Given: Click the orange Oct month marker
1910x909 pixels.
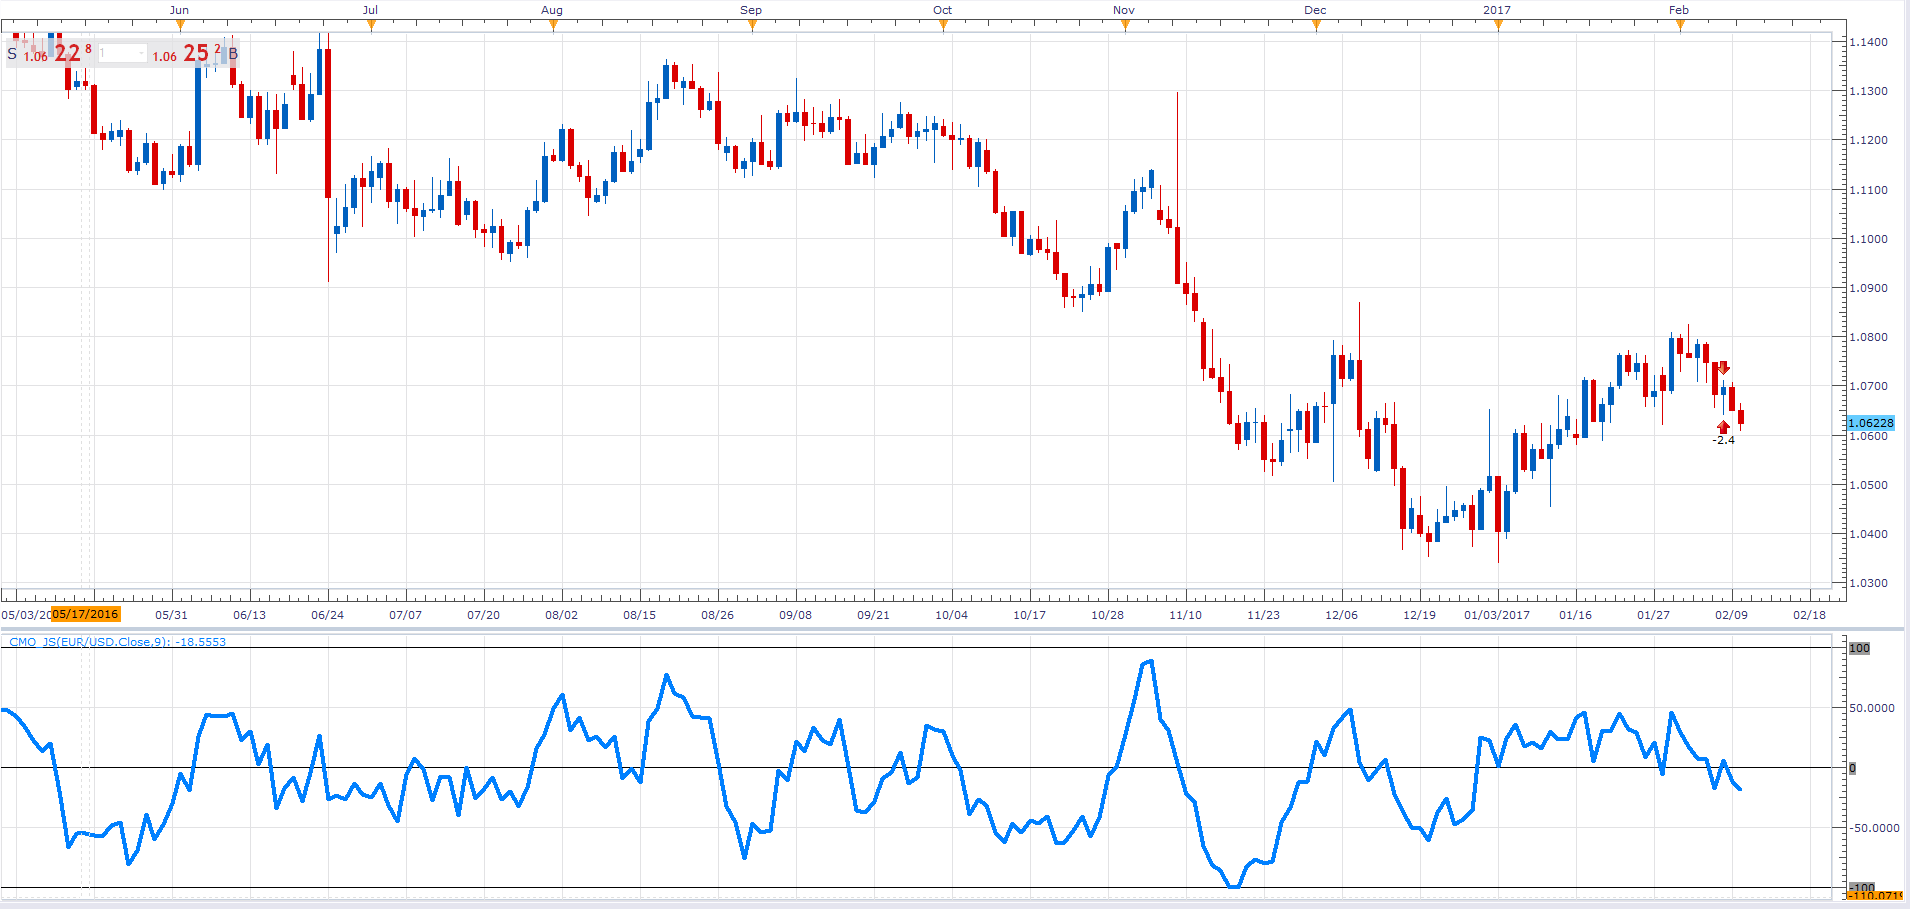Looking at the screenshot, I should tap(943, 26).
